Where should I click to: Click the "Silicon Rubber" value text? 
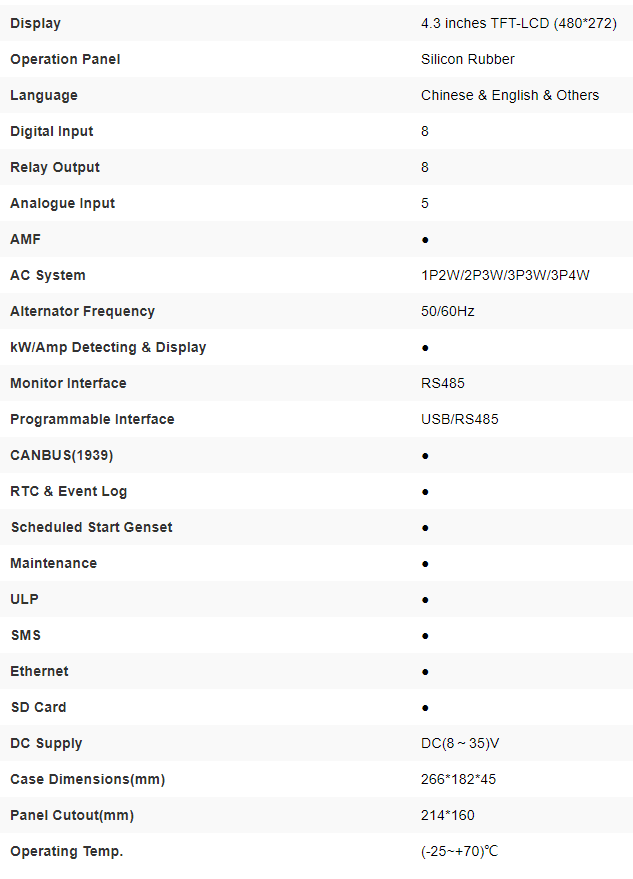[x=468, y=59]
